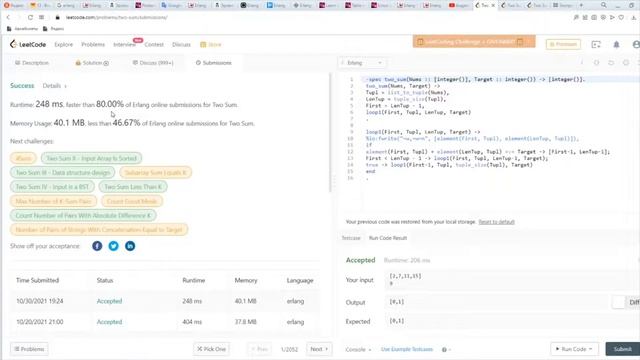Share acceptance on LinkedIn

[x=130, y=246]
